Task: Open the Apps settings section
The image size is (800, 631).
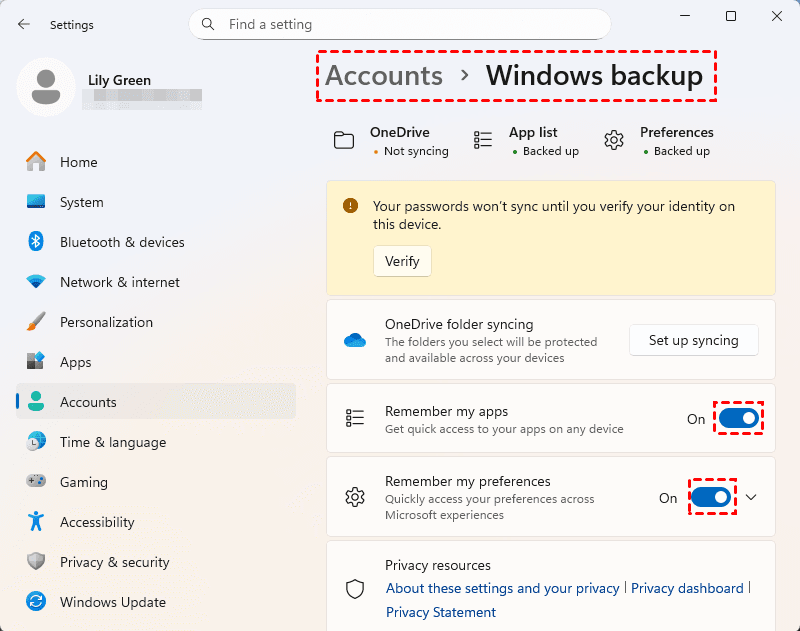Action: coord(75,362)
